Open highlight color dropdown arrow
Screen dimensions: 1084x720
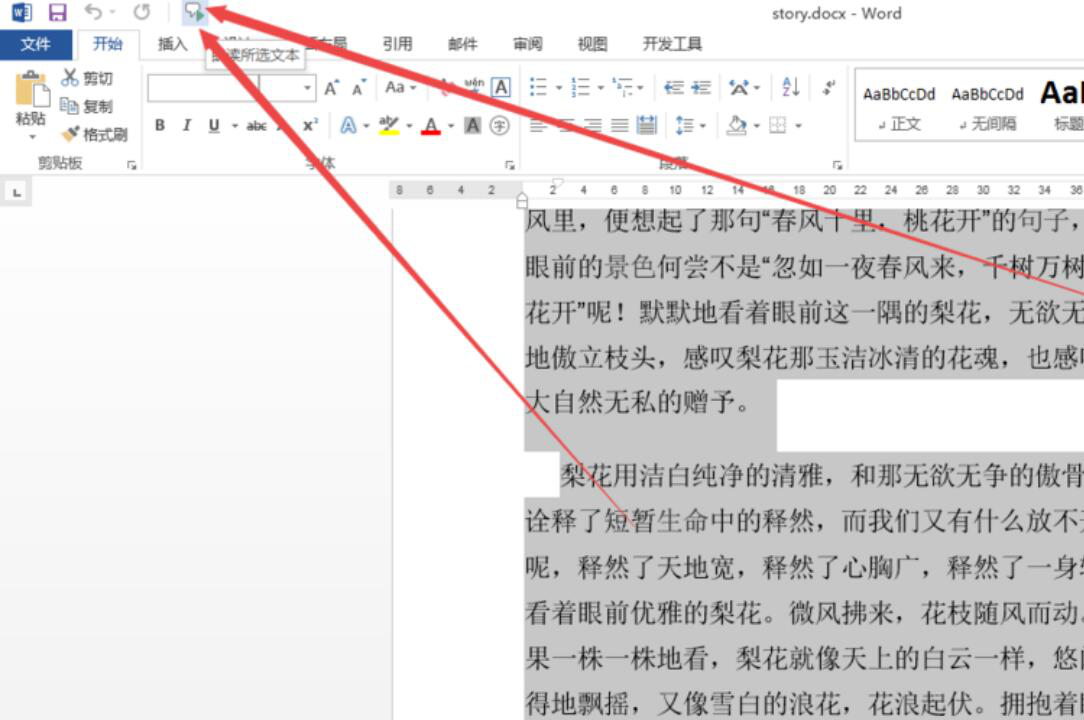[409, 126]
